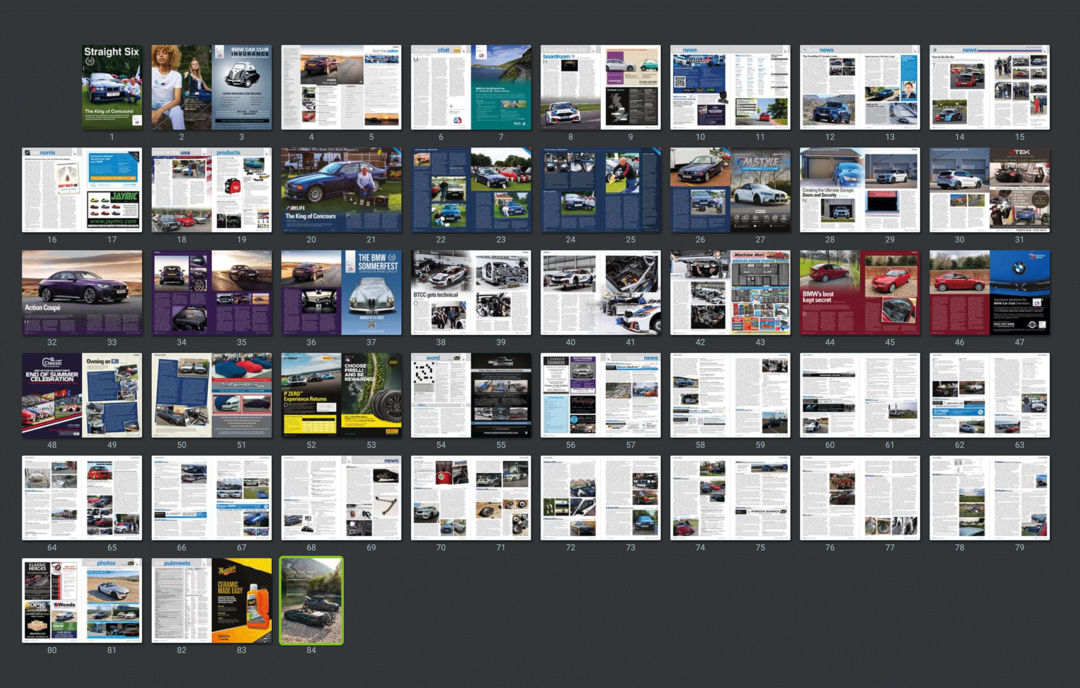Screen dimensions: 1080x688
Task: Select the spread for pages 14-15
Action: point(990,87)
